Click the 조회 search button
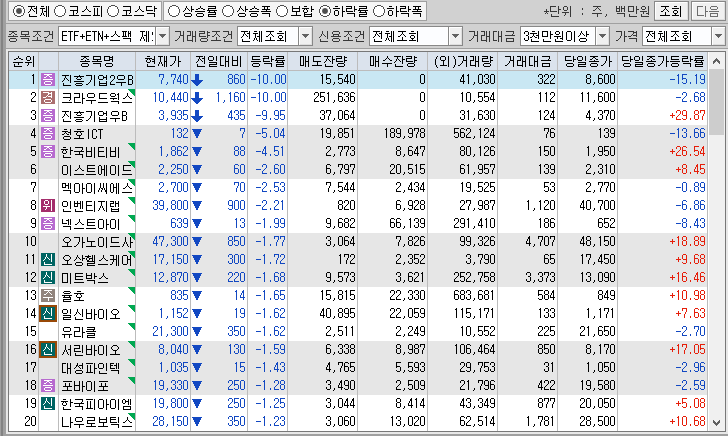 click(x=671, y=11)
